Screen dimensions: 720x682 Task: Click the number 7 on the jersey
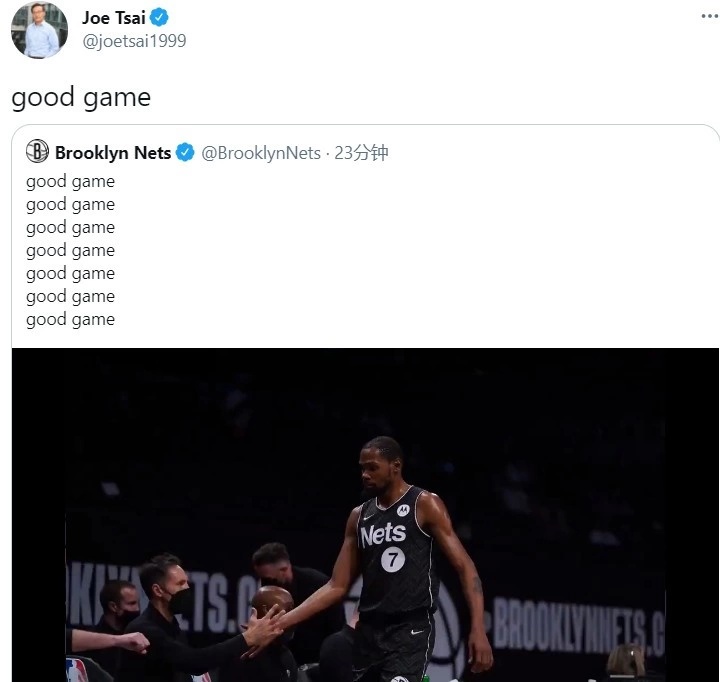tap(393, 560)
